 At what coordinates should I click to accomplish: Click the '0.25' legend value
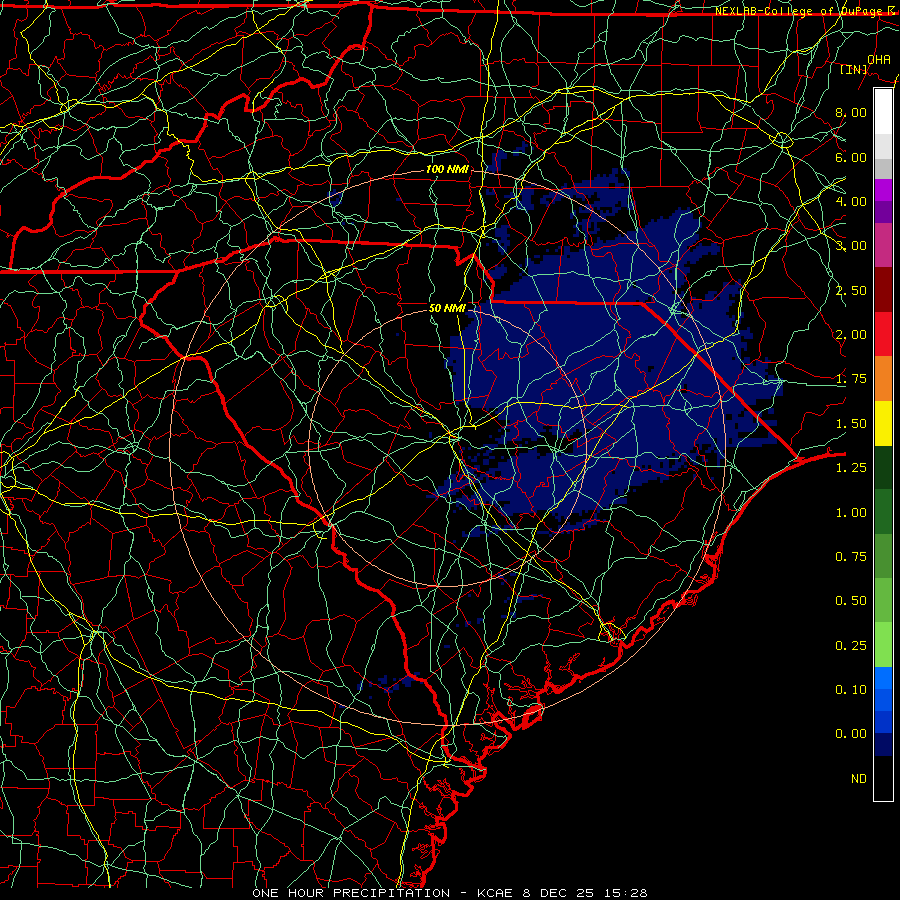[x=851, y=646]
